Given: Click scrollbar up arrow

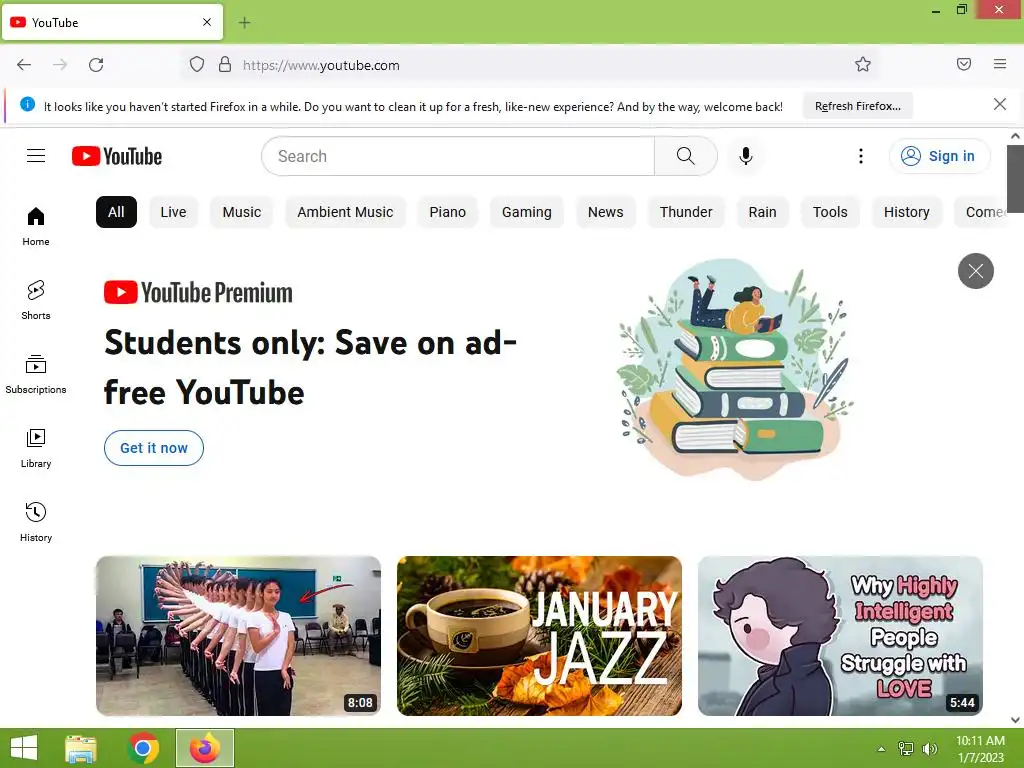Looking at the screenshot, I should (x=1015, y=136).
